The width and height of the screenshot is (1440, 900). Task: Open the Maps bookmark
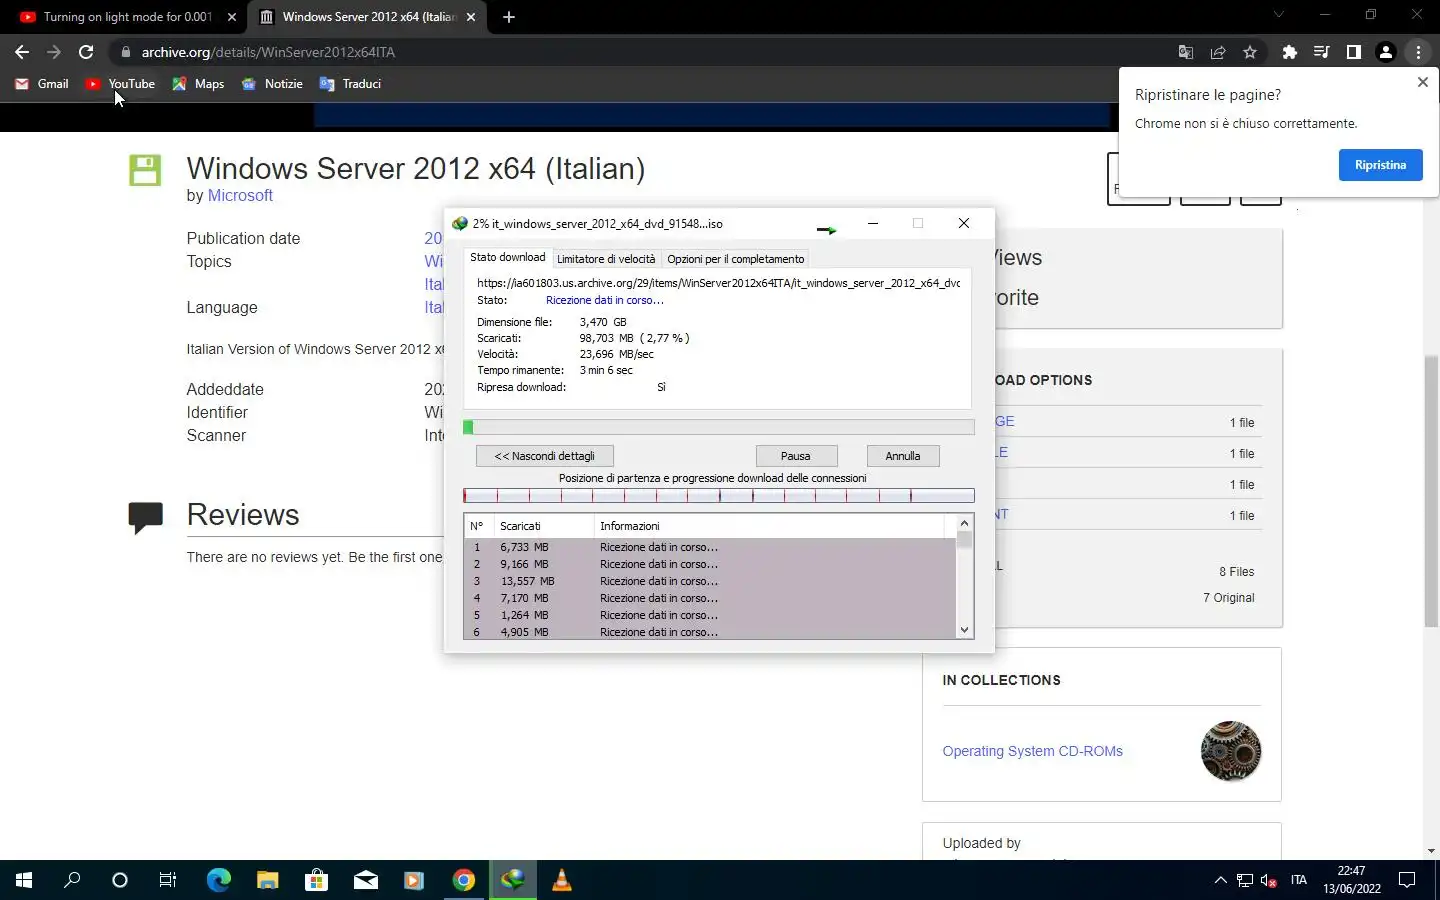tap(198, 84)
